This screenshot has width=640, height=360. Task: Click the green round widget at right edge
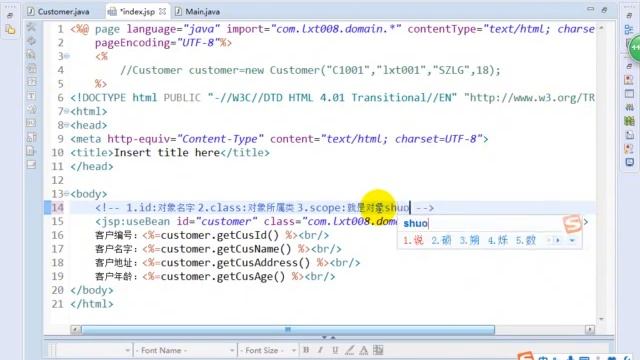coord(634,48)
